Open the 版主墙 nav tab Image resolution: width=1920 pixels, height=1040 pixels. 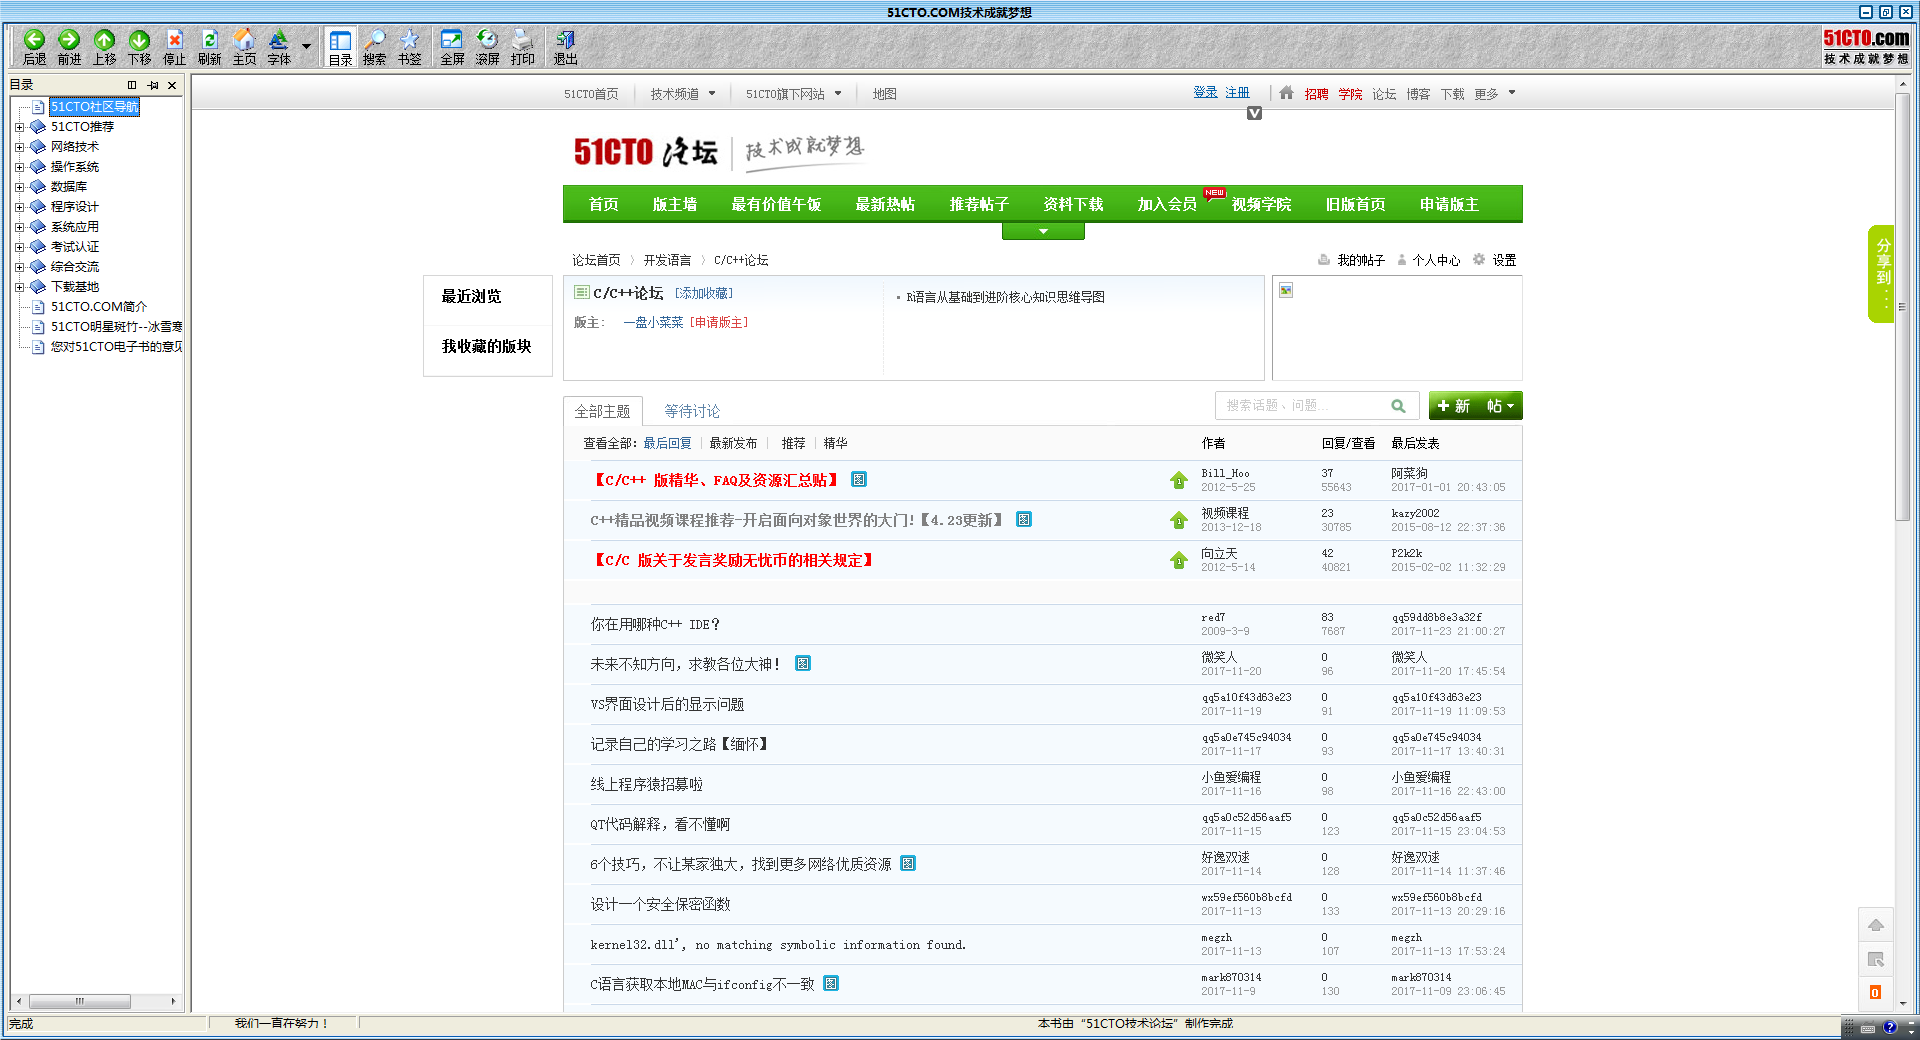[675, 204]
